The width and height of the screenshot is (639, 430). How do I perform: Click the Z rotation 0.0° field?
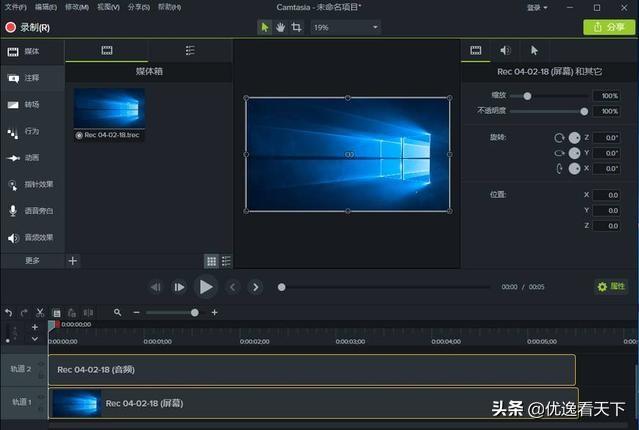pyautogui.click(x=606, y=138)
